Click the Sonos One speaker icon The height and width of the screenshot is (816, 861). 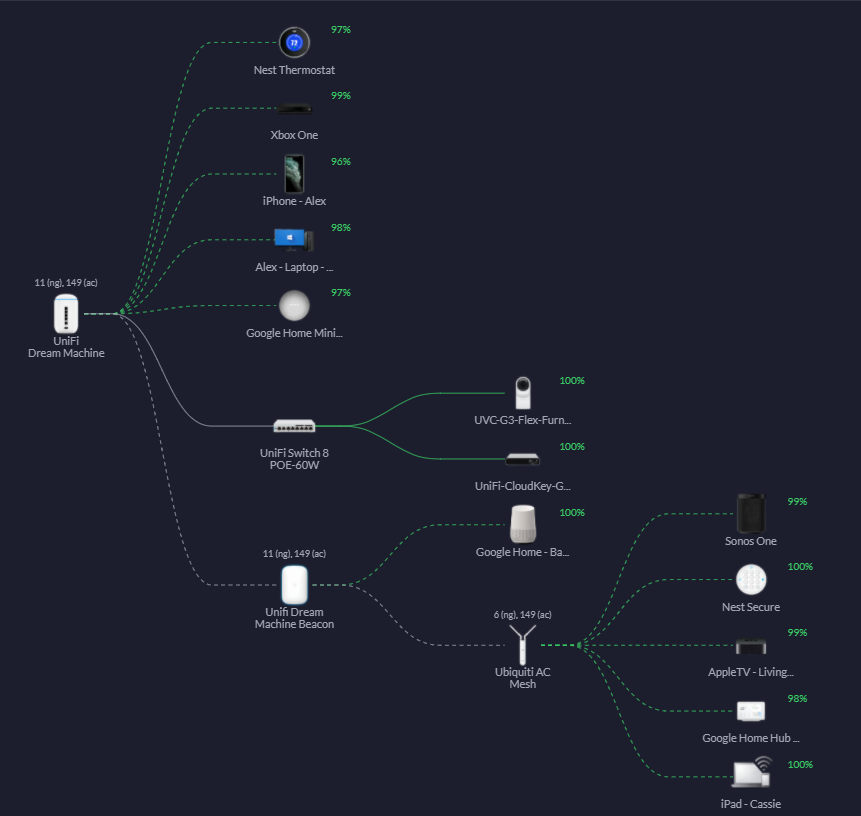pyautogui.click(x=751, y=513)
